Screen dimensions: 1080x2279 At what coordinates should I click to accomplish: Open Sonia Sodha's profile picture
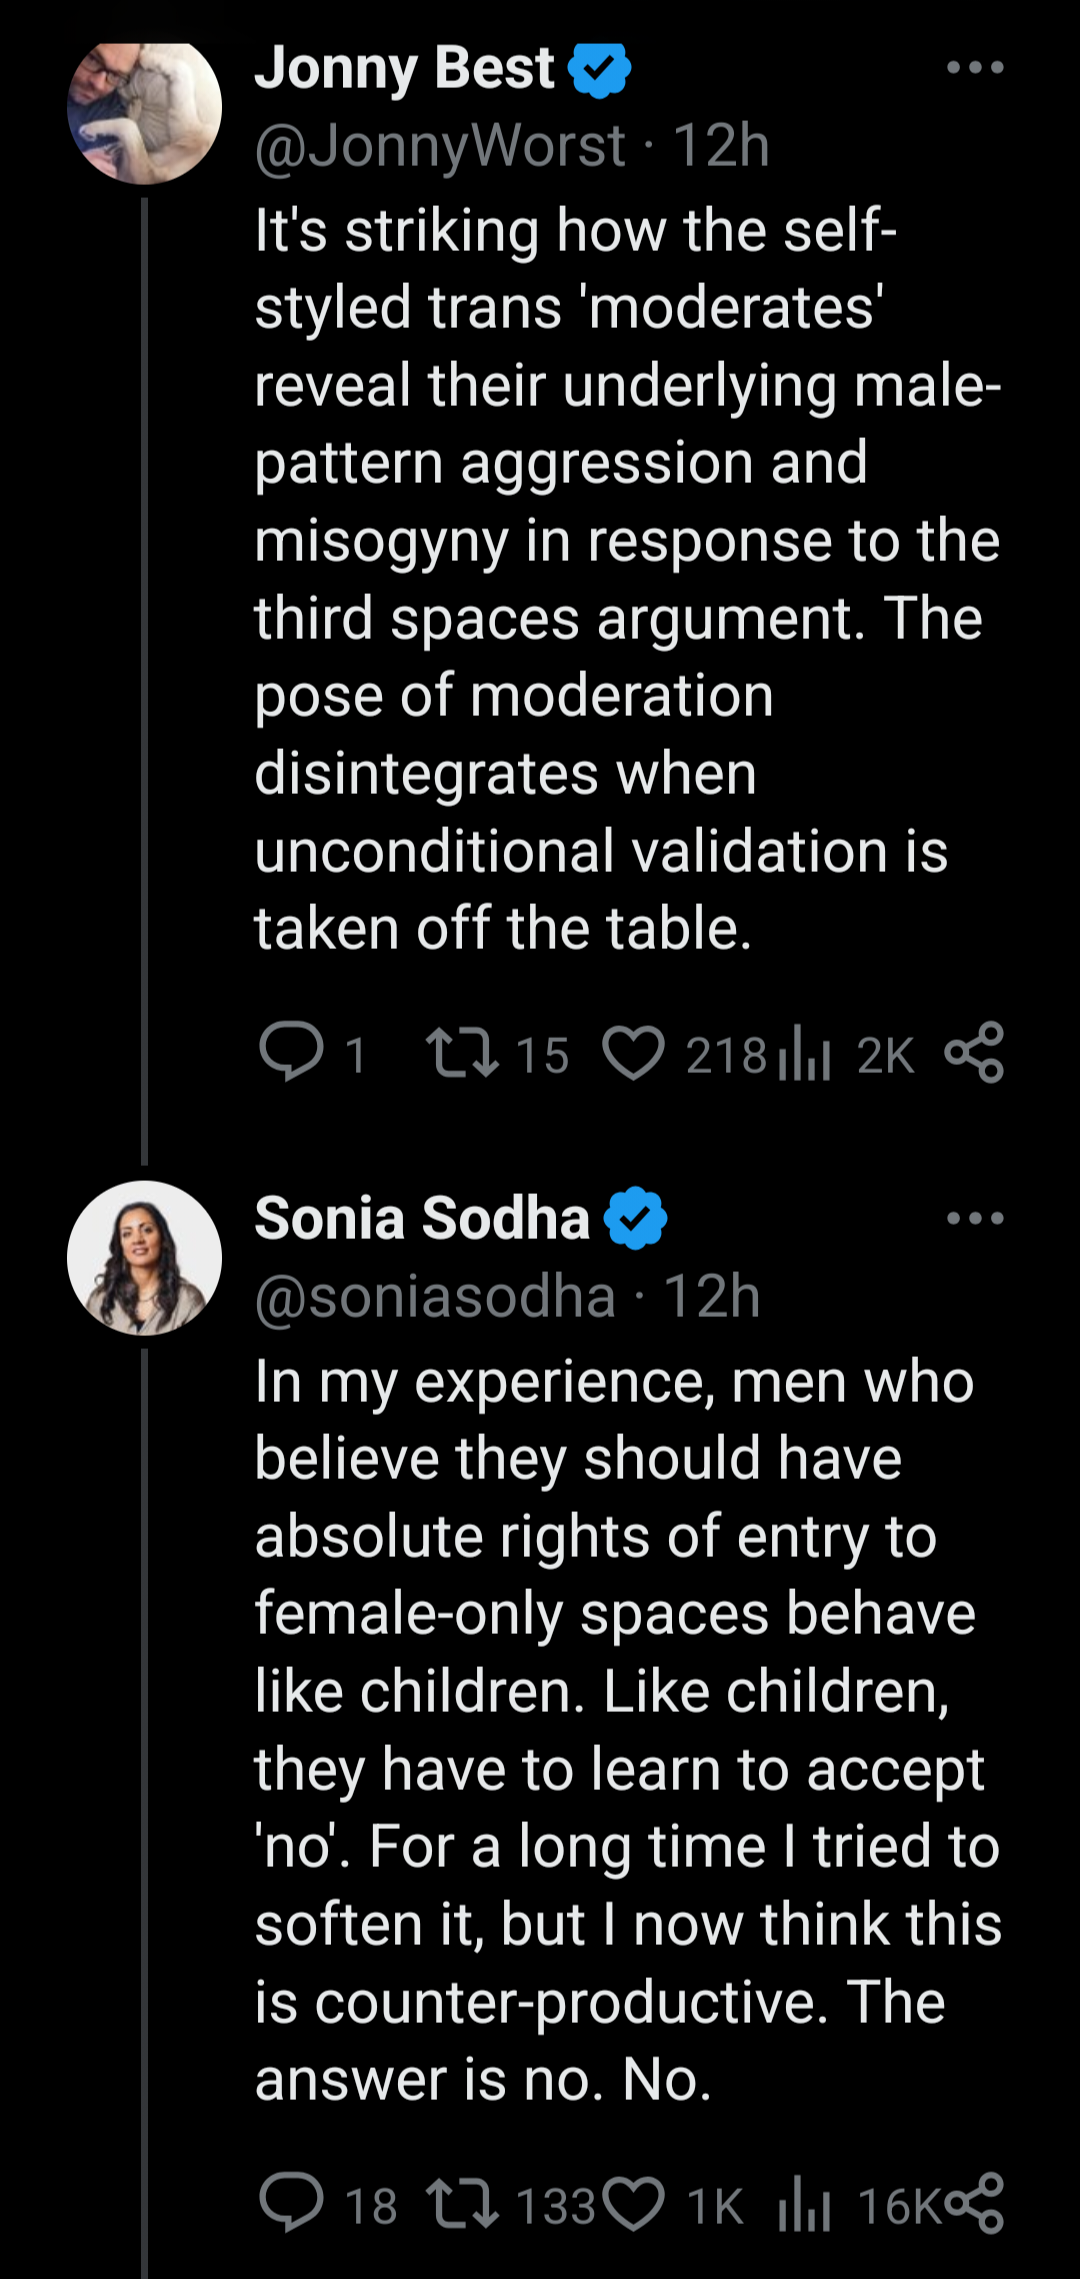click(x=144, y=1258)
